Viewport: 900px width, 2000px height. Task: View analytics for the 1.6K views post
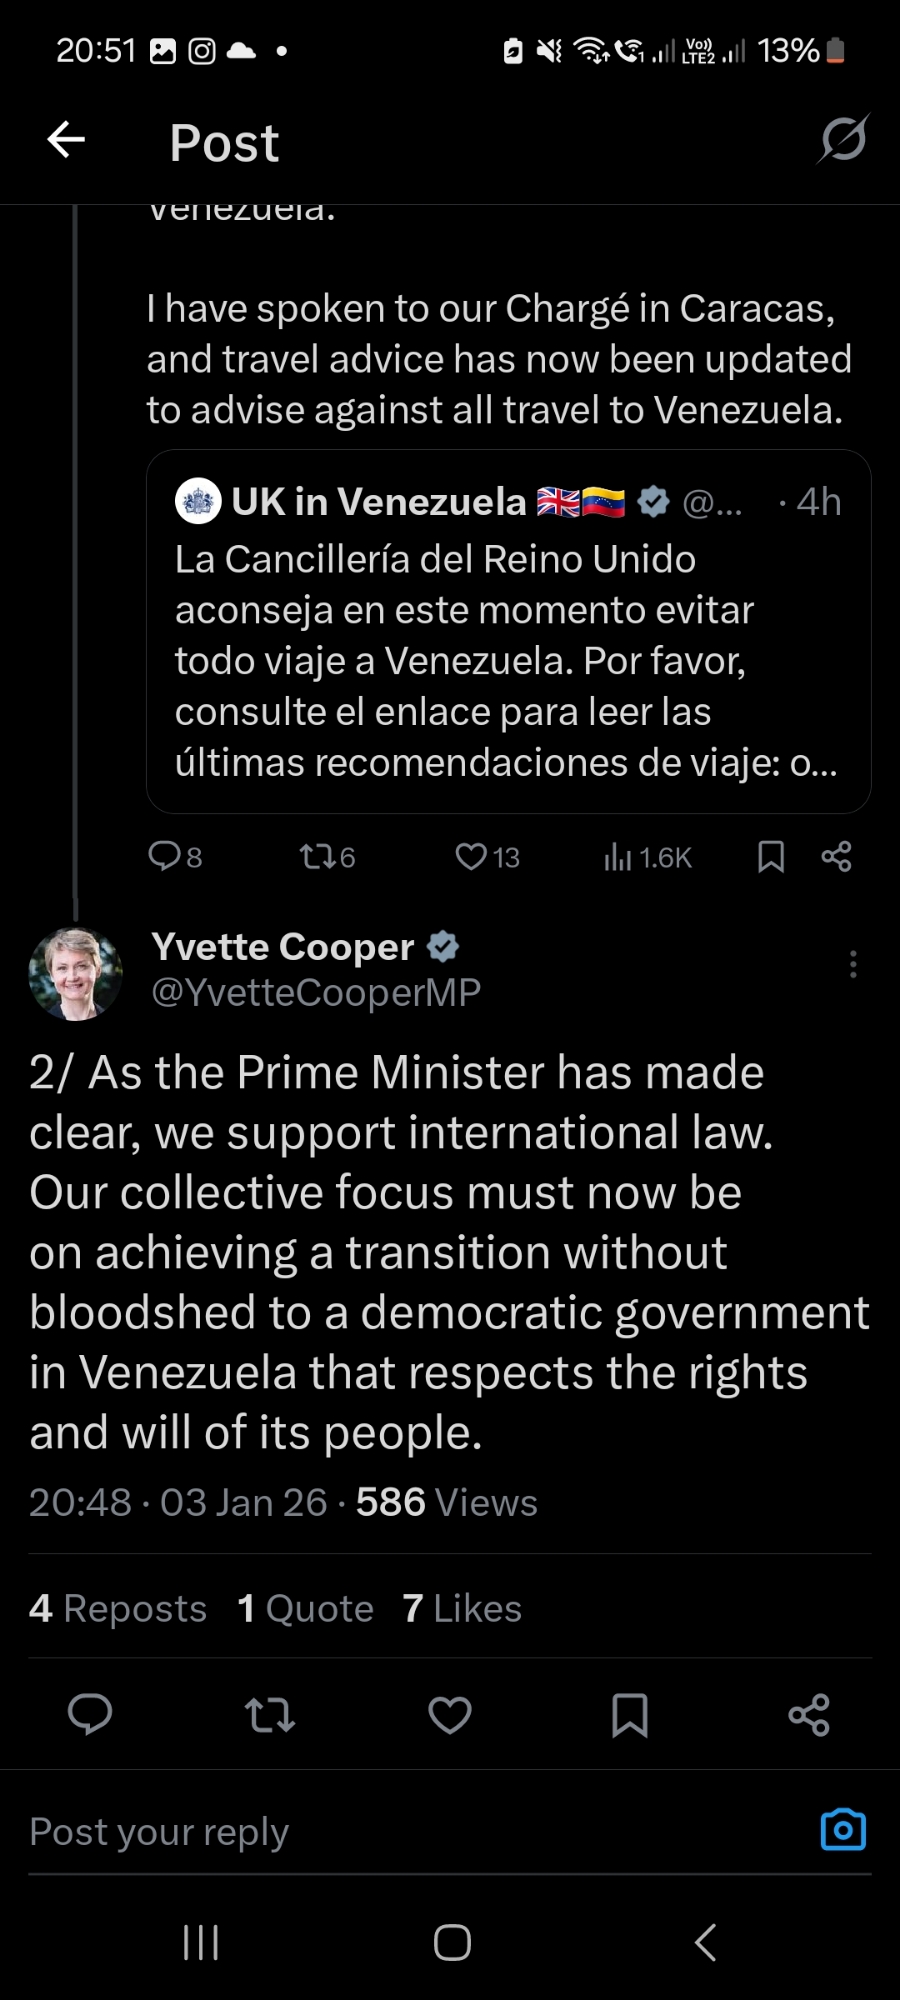[647, 857]
